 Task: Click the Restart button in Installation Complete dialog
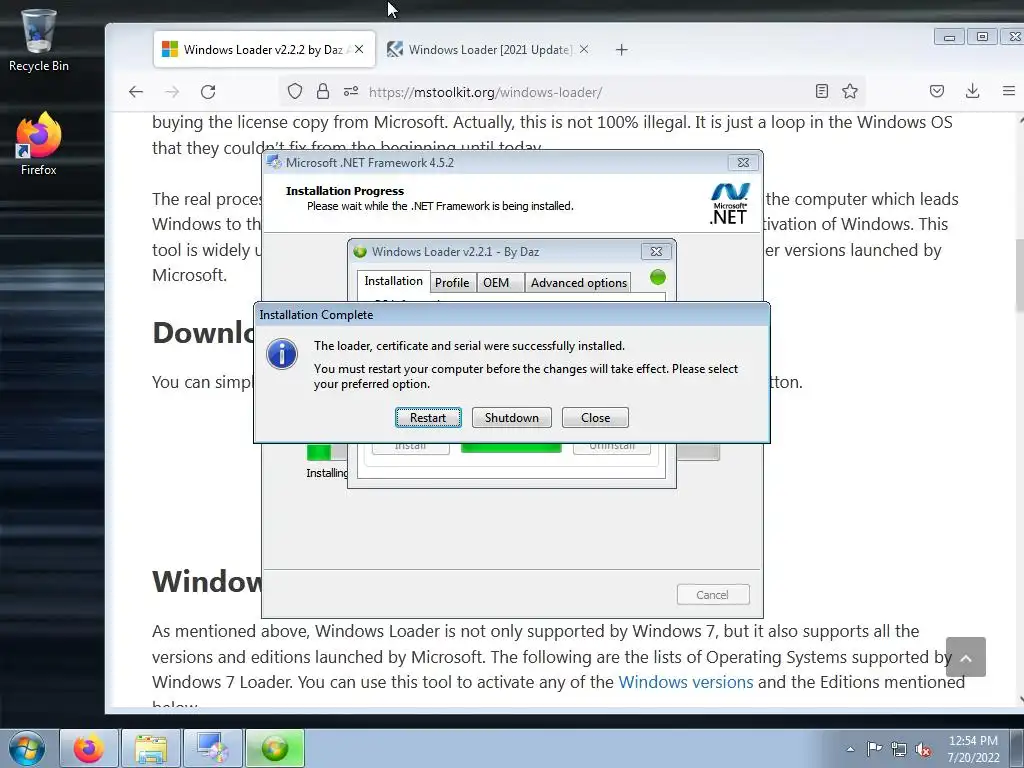click(x=428, y=418)
